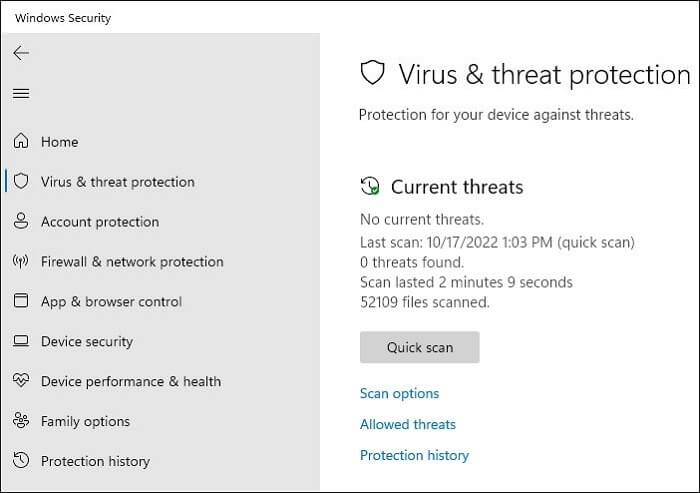Click the Firewall network signal icon
Viewport: 700px width, 493px height.
[21, 262]
